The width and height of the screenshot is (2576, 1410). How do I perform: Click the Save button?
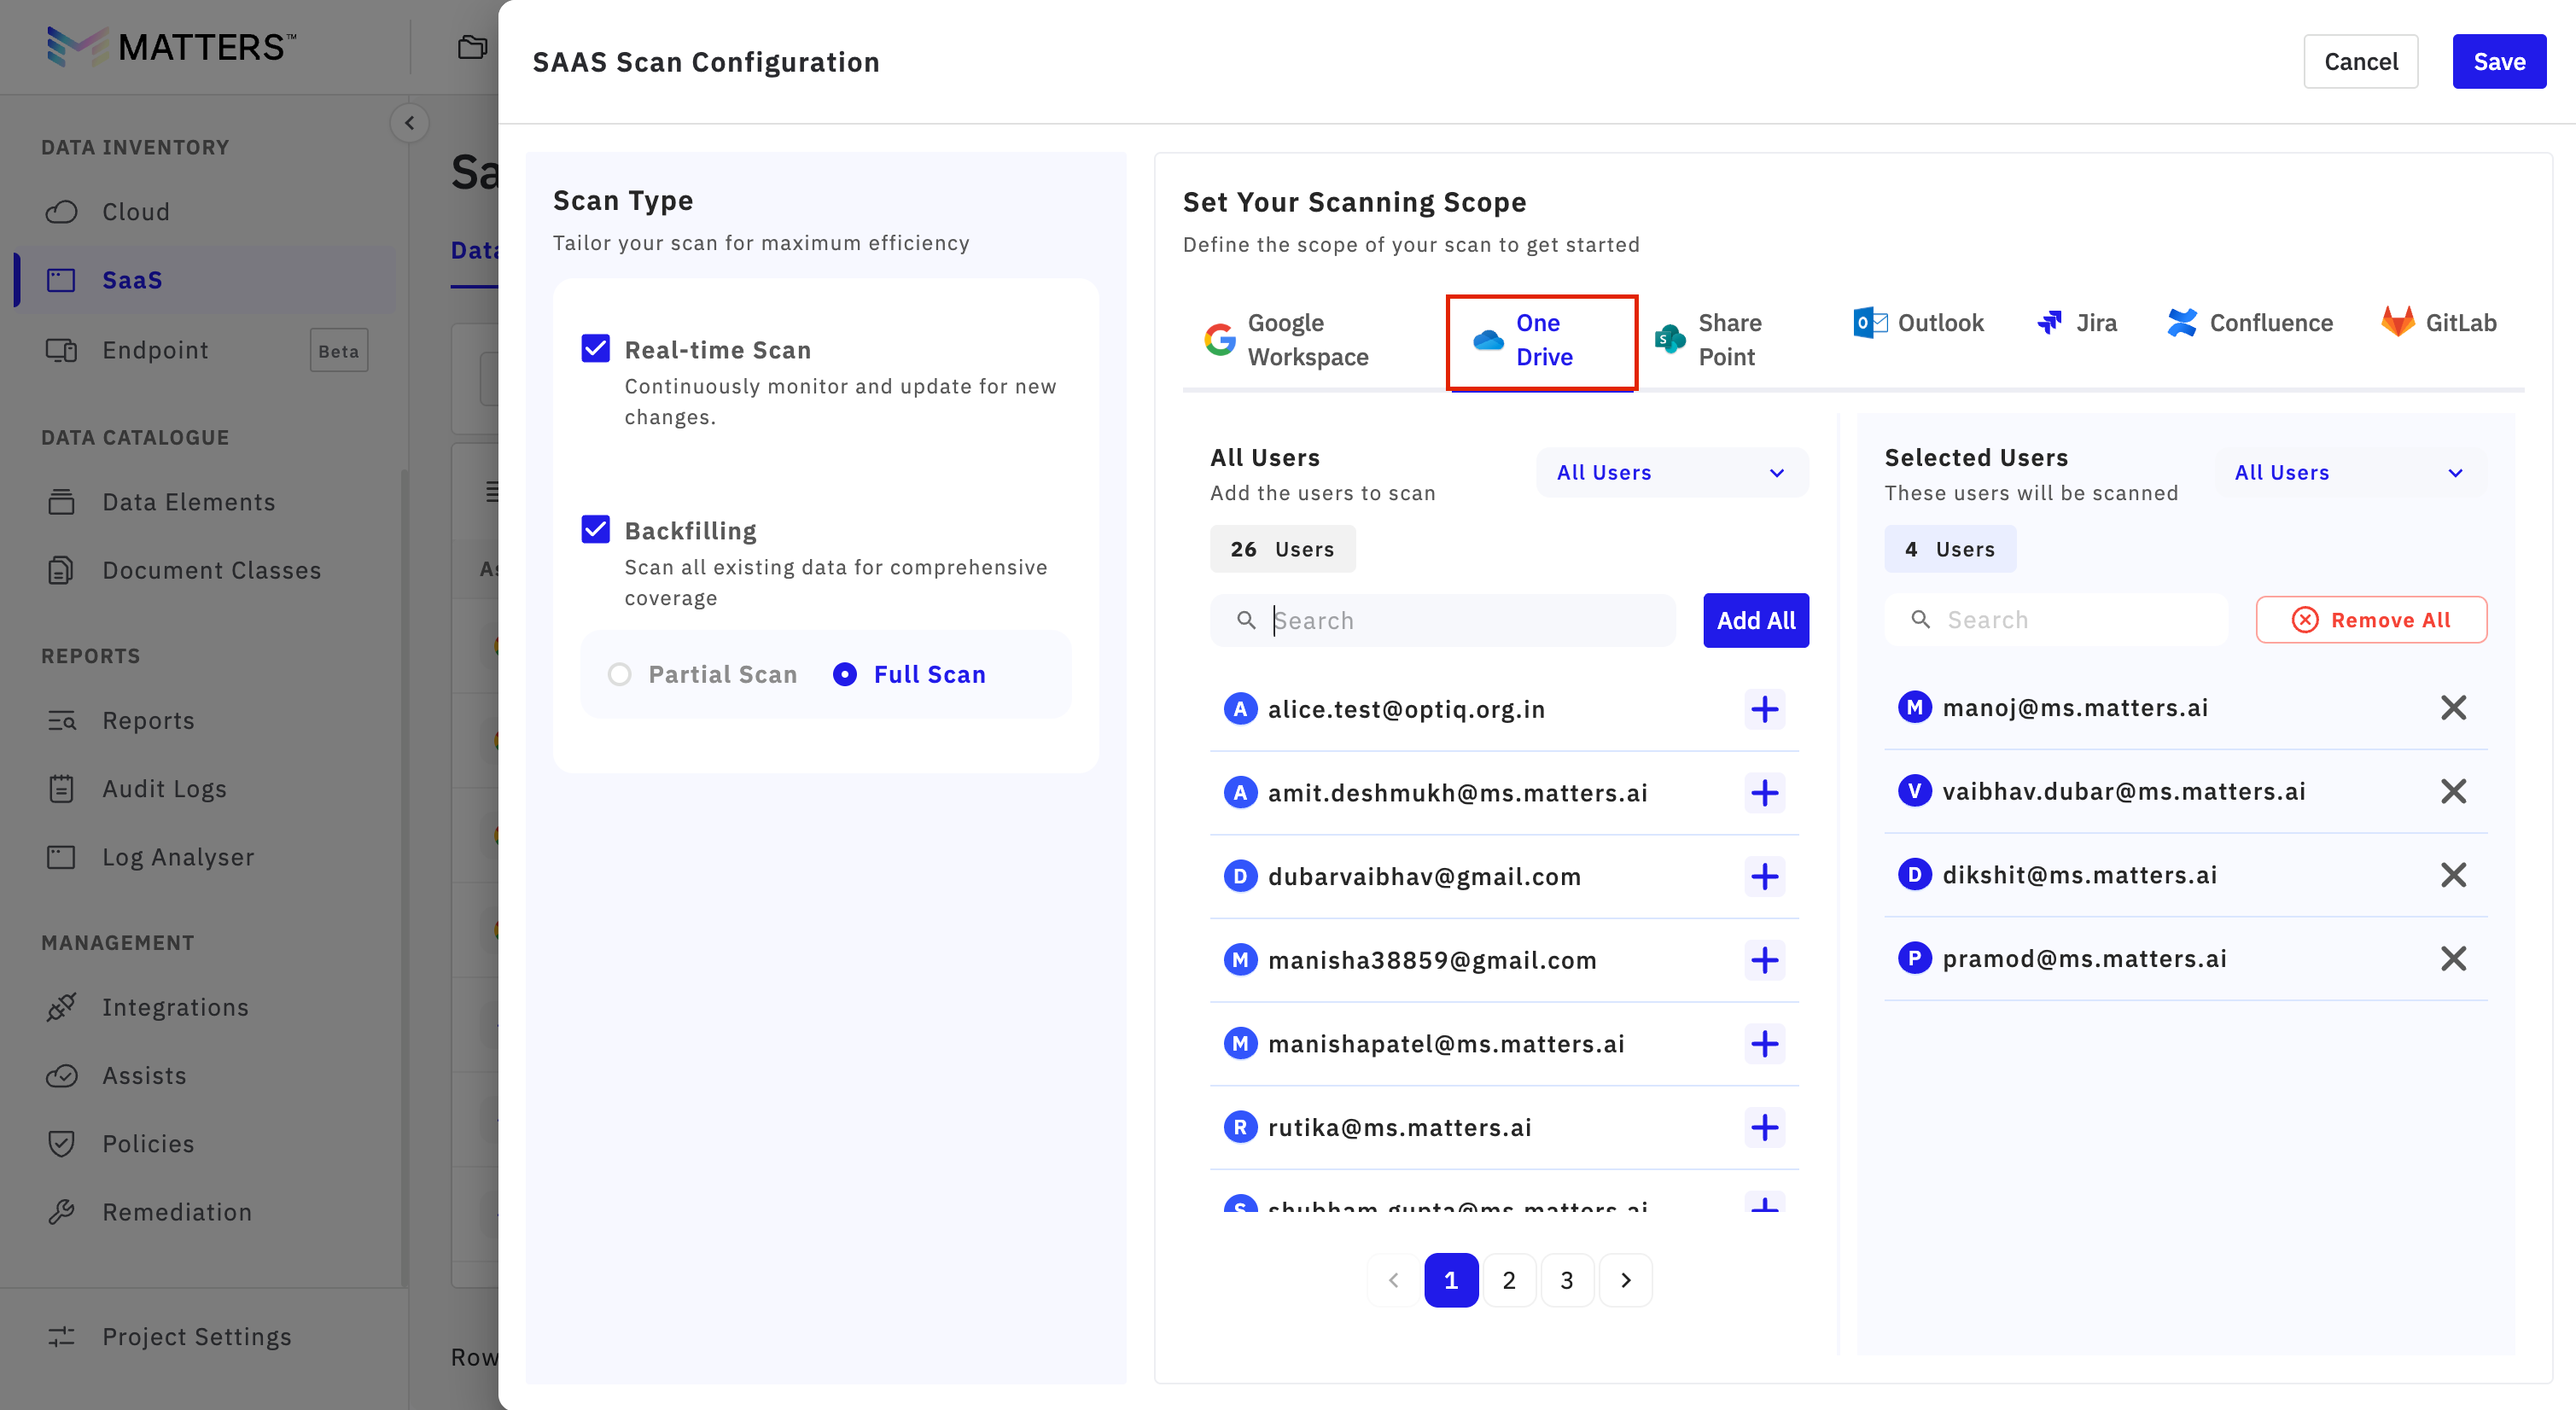tap(2499, 62)
